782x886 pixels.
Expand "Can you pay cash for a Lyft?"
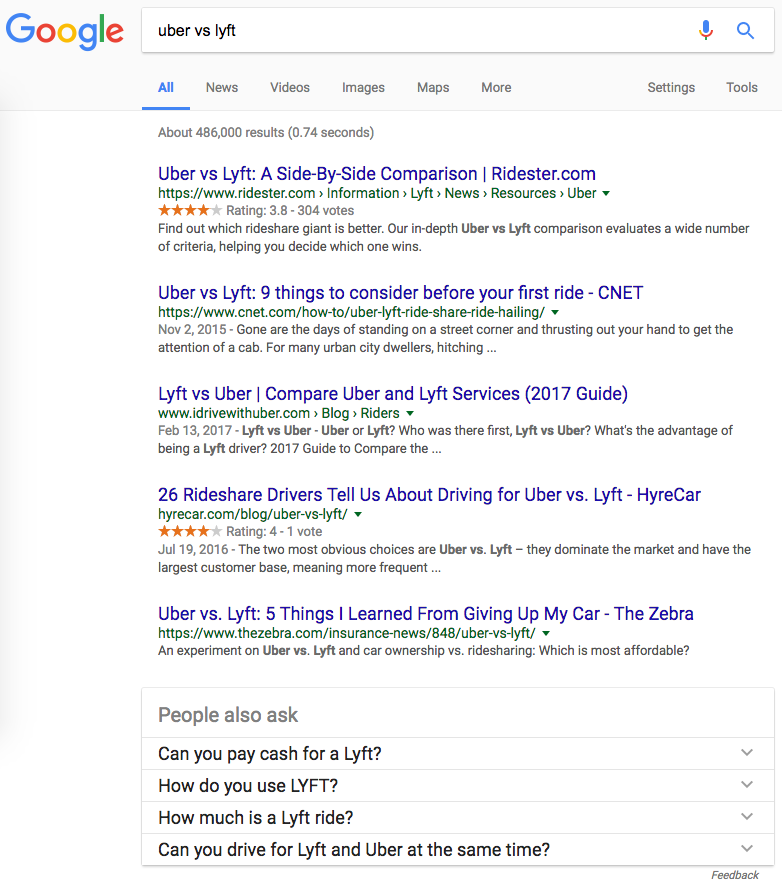746,753
